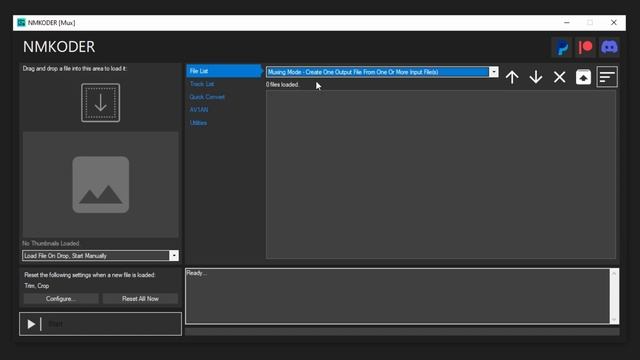
Task: Click the 'No Thumbnails Loaded' label
Action: click(51, 243)
